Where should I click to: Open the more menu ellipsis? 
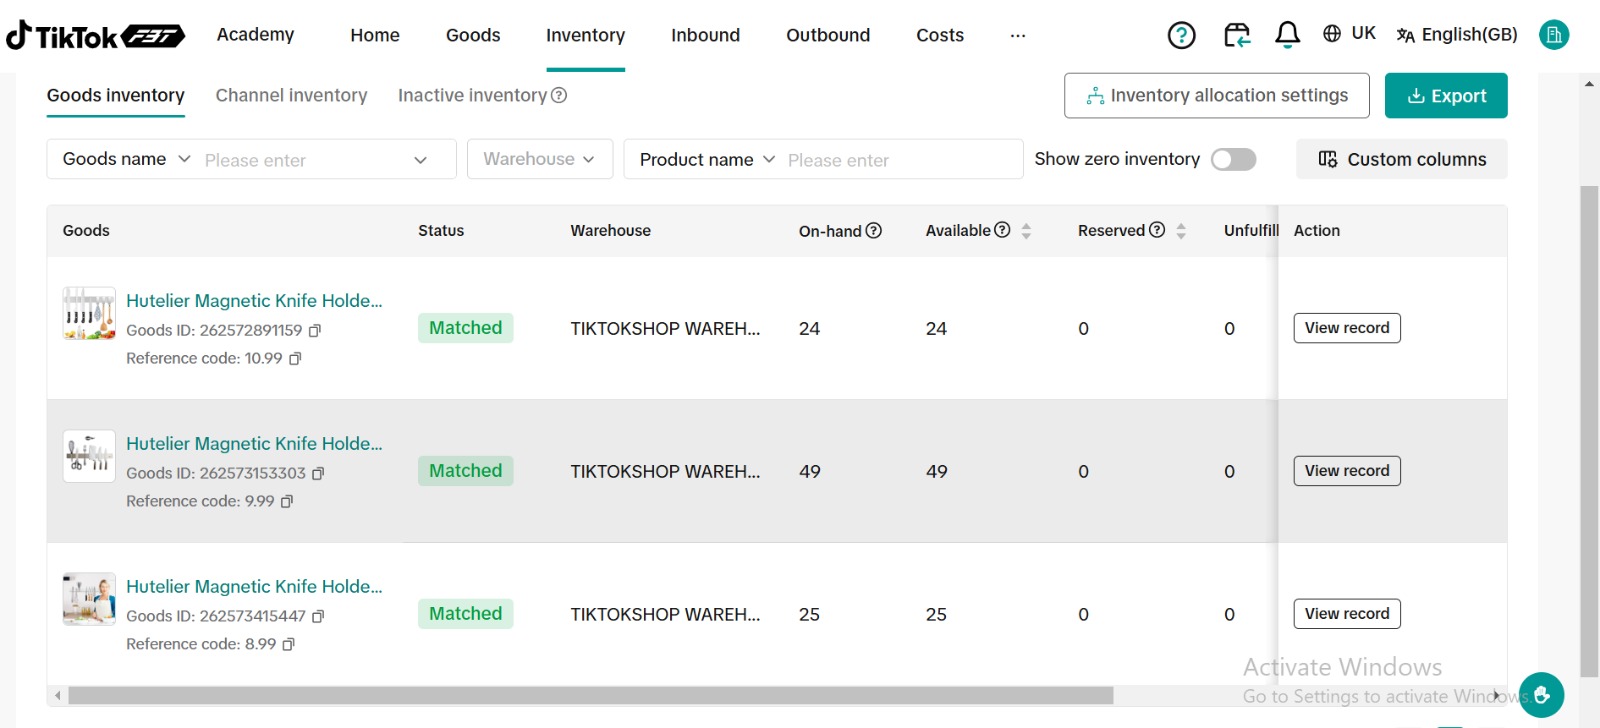pyautogui.click(x=1018, y=35)
